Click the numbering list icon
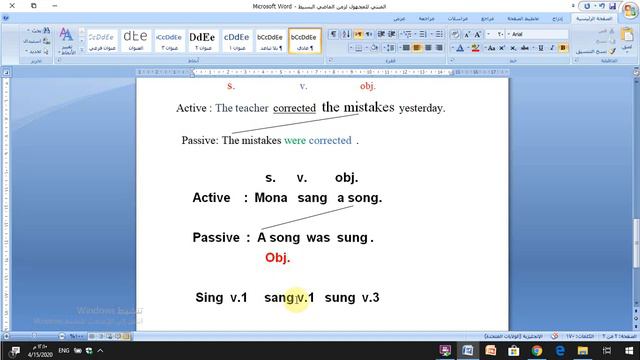Image resolution: width=640 pixels, height=360 pixels. [422, 34]
